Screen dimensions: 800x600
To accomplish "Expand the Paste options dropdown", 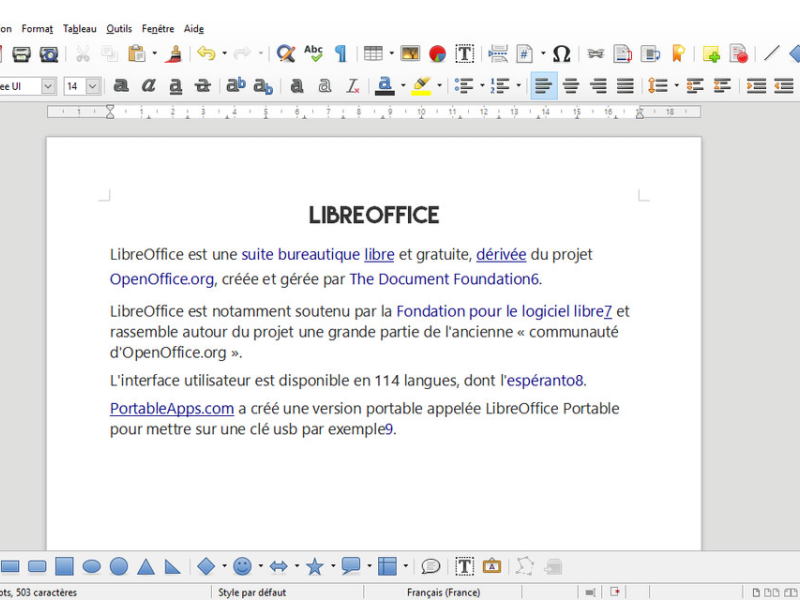I will point(155,53).
